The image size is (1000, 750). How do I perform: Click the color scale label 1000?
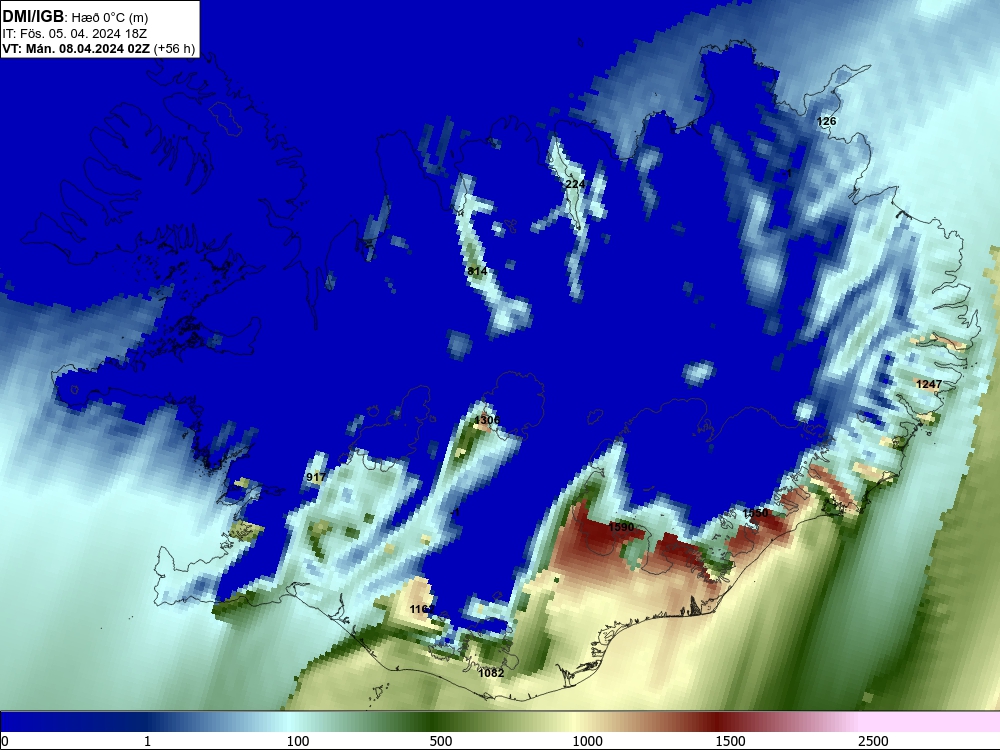coord(587,741)
